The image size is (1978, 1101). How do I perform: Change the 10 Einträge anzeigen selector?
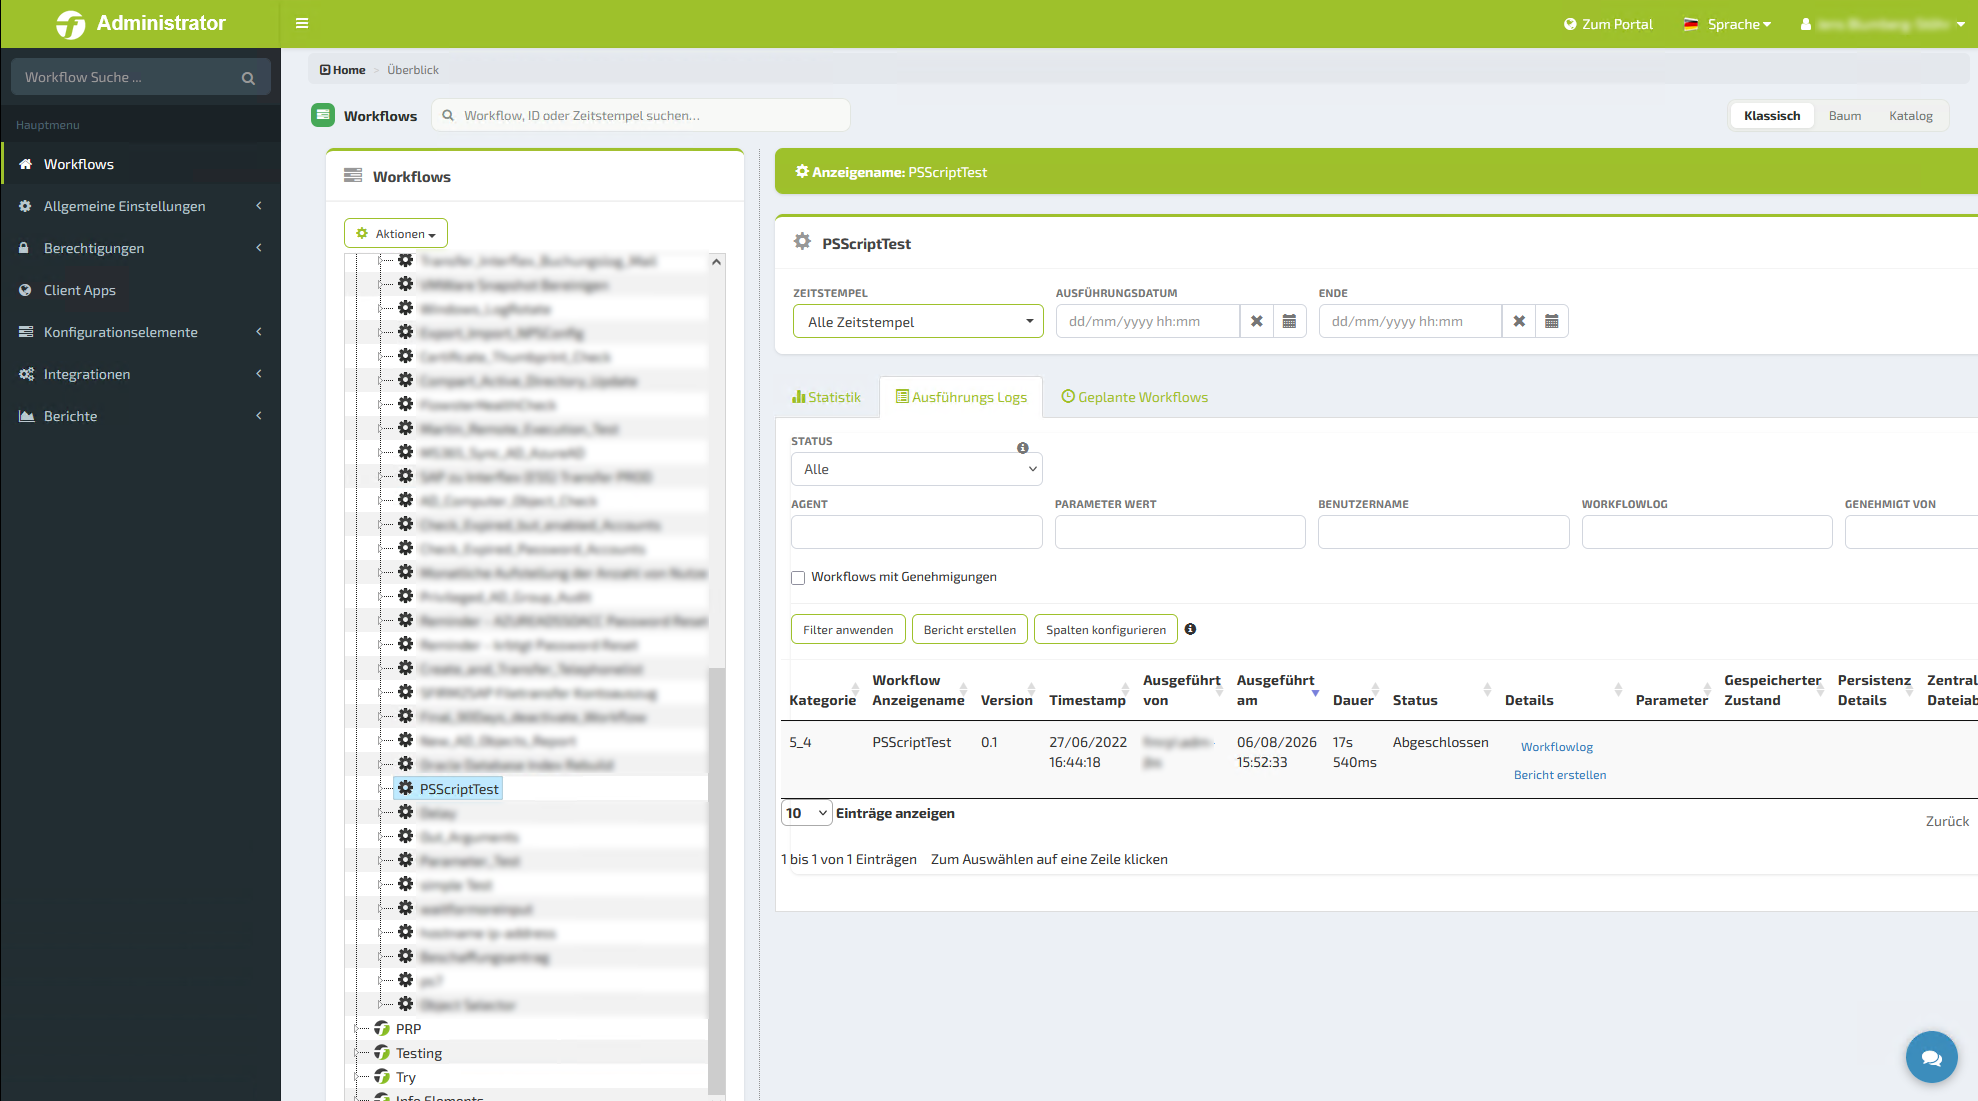pyautogui.click(x=806, y=813)
